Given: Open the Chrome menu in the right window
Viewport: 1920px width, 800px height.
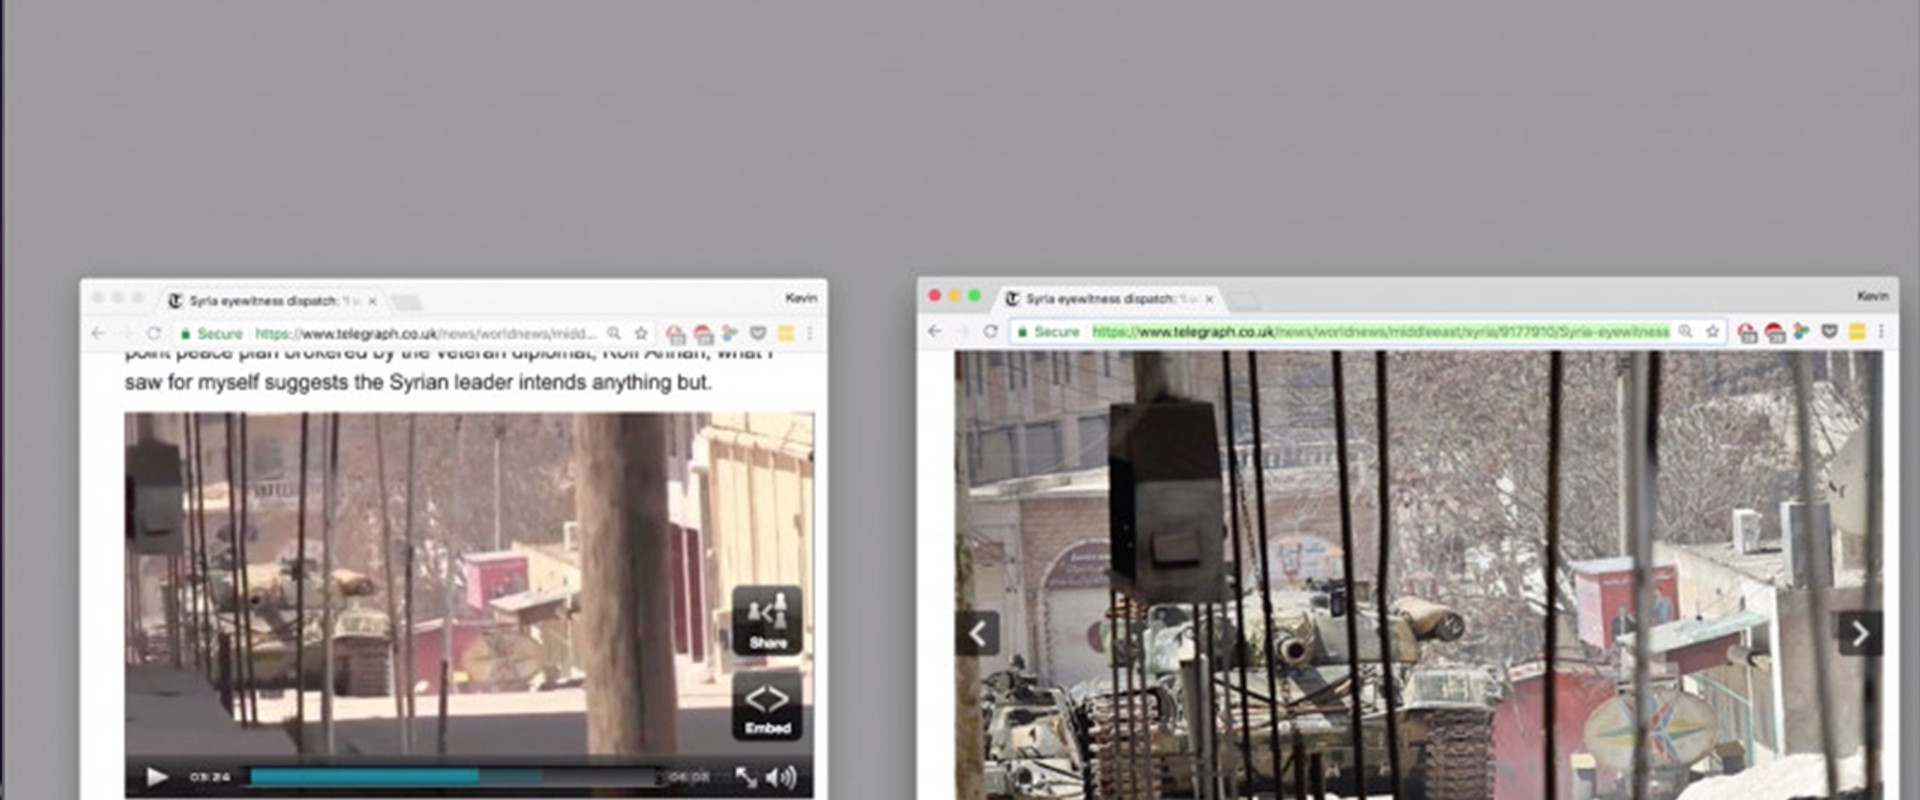Looking at the screenshot, I should [1881, 331].
